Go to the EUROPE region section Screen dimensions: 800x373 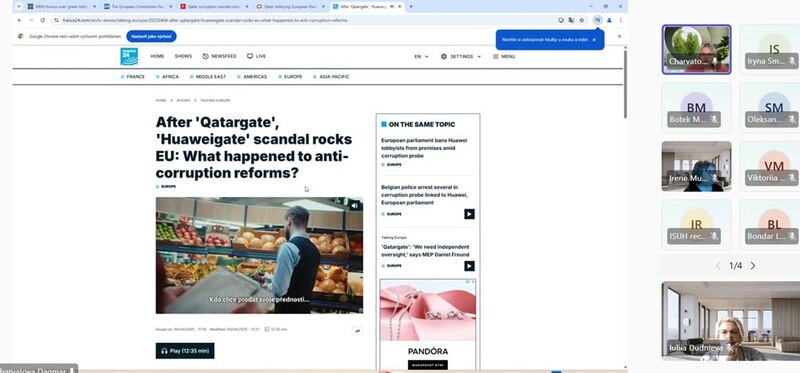tap(290, 77)
